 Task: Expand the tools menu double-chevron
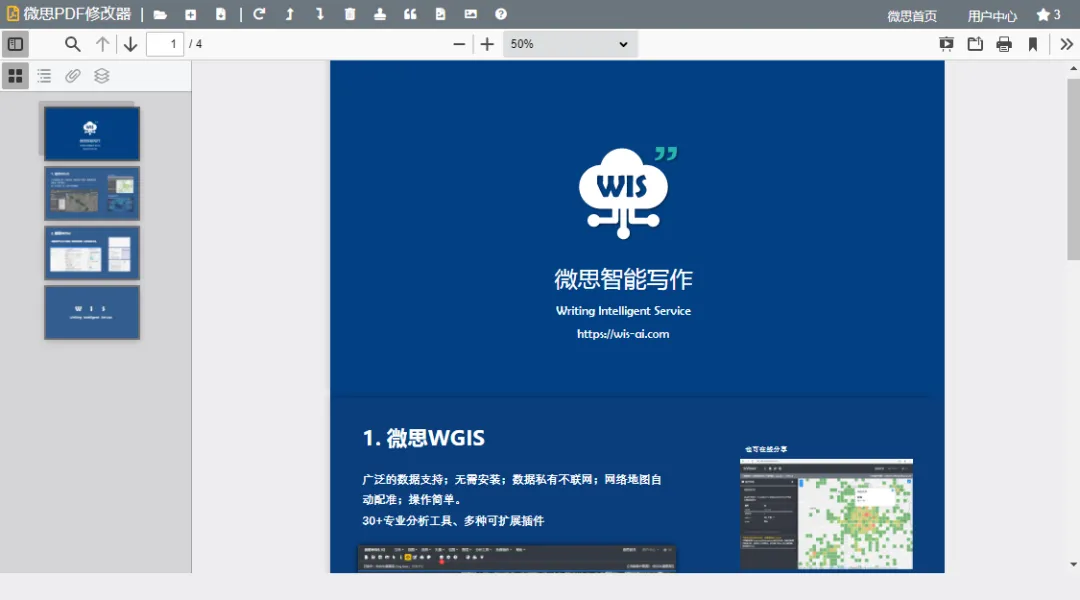click(x=1066, y=44)
